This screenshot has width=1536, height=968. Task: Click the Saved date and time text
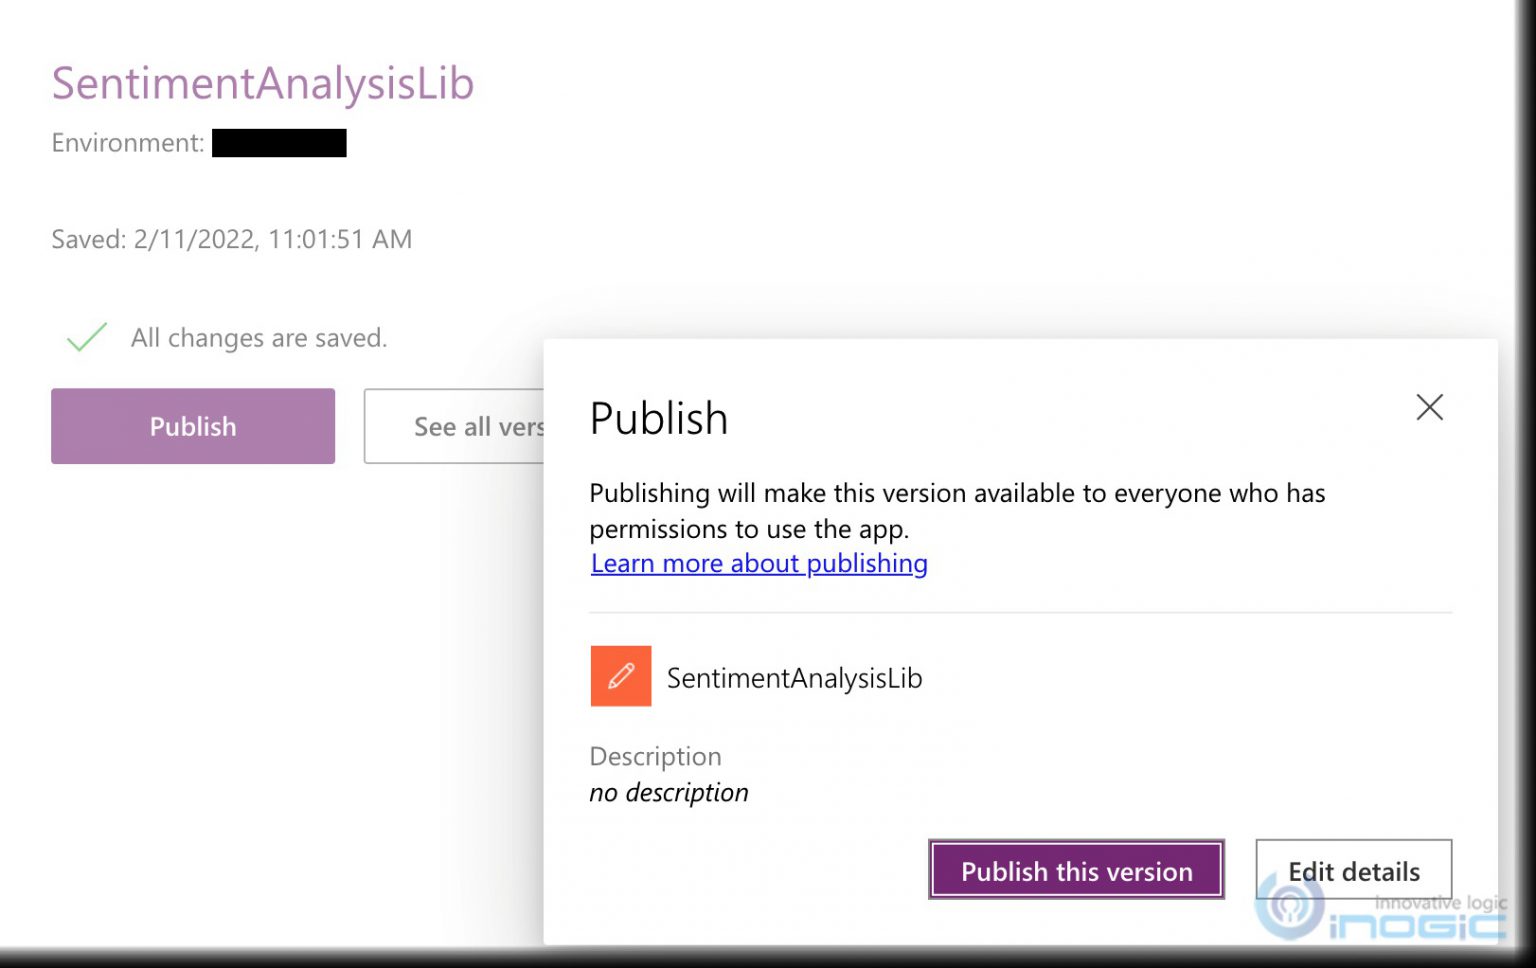coord(232,239)
